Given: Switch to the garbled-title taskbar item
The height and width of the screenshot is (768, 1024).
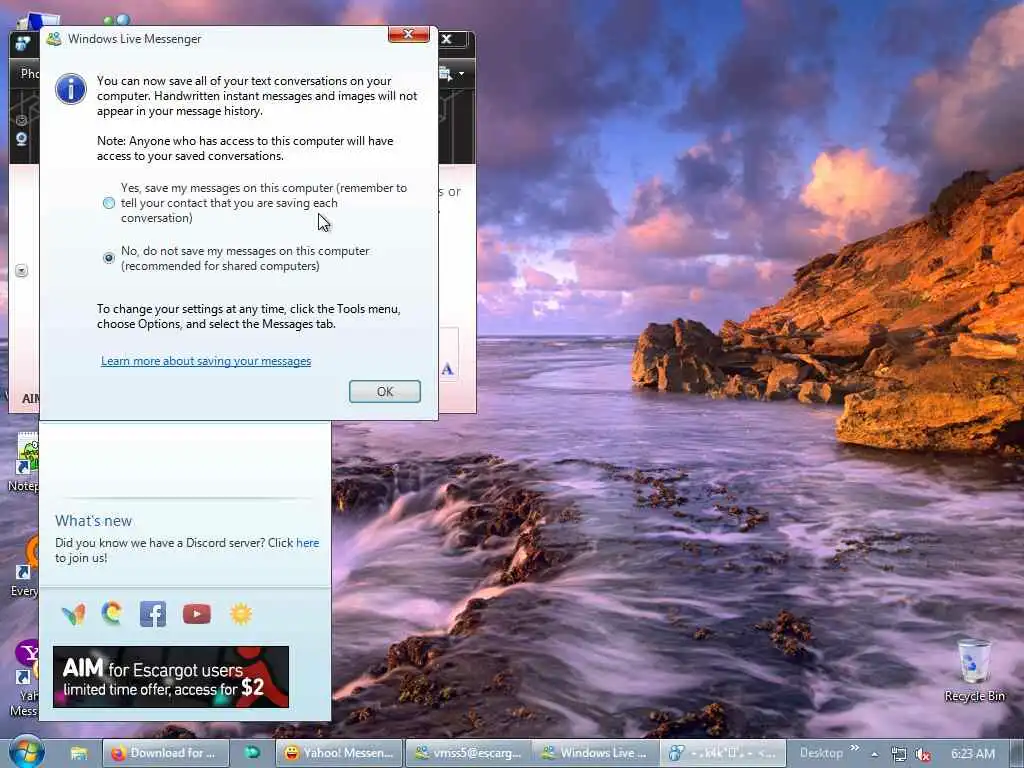Looking at the screenshot, I should [723, 753].
